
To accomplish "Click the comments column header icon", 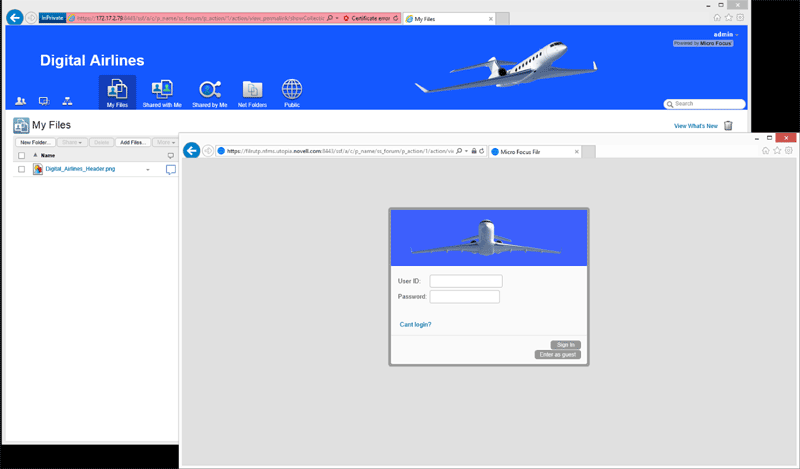I will pos(170,156).
